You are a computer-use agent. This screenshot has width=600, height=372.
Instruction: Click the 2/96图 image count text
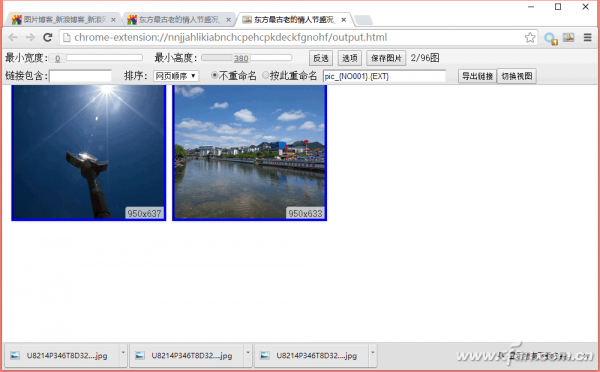point(425,58)
